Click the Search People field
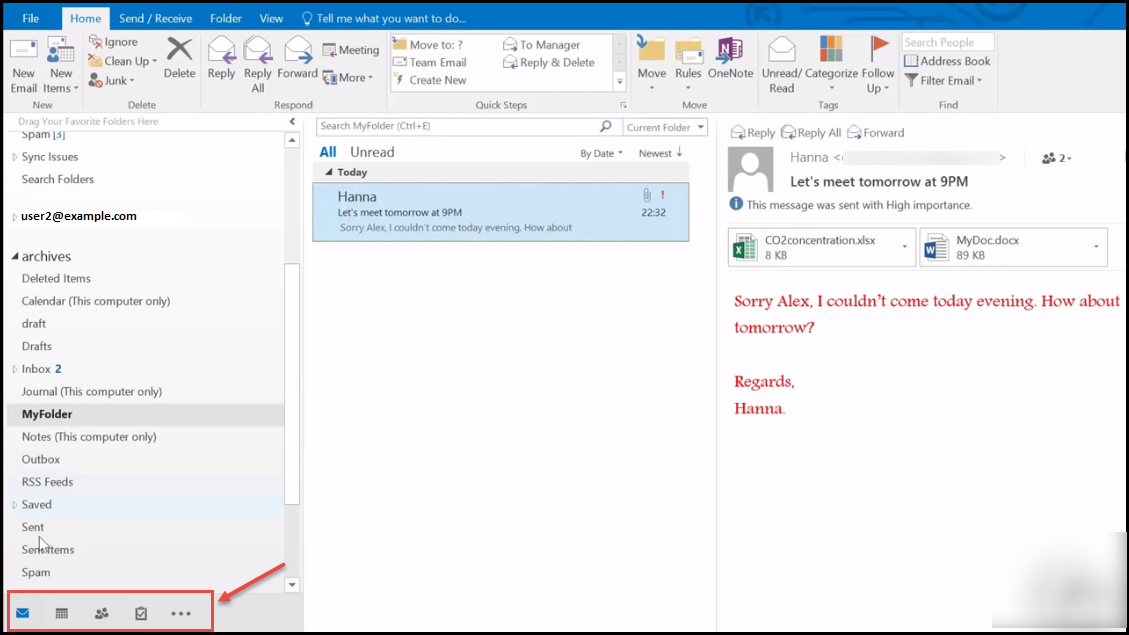1129x635 pixels. coord(947,42)
